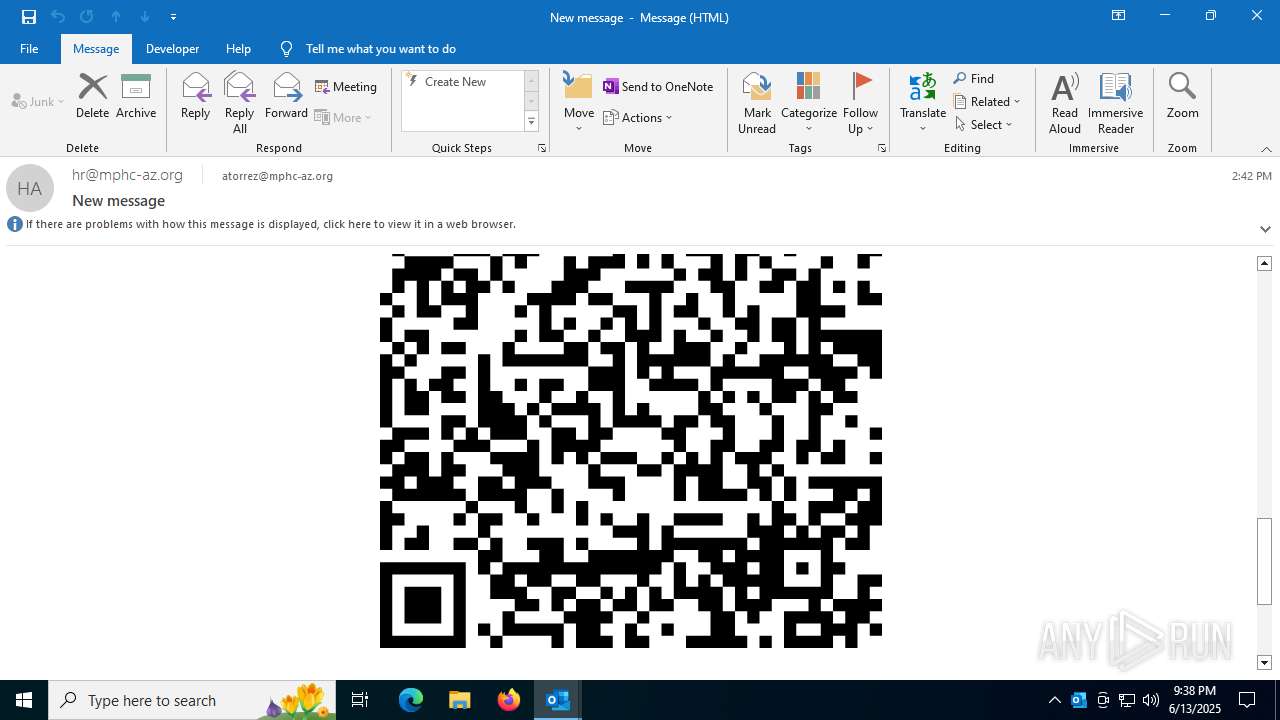Open the Related dropdown
The width and height of the screenshot is (1280, 720).
[987, 102]
